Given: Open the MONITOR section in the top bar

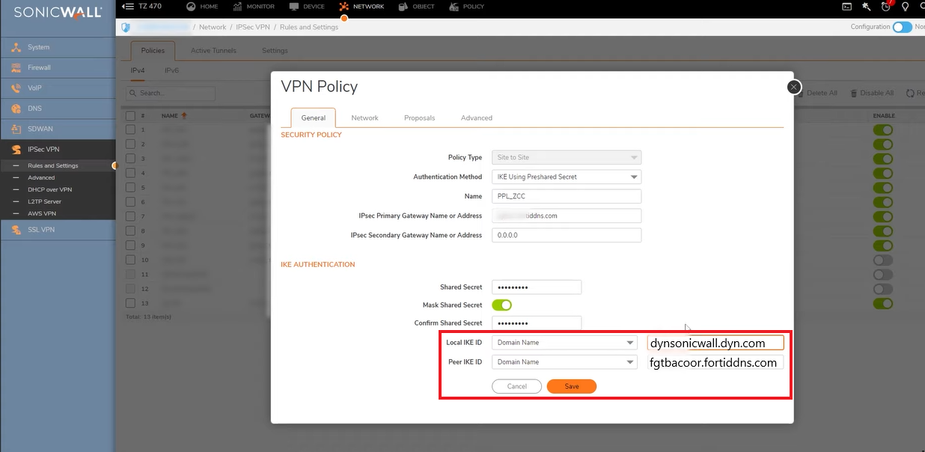Looking at the screenshot, I should coord(254,6).
